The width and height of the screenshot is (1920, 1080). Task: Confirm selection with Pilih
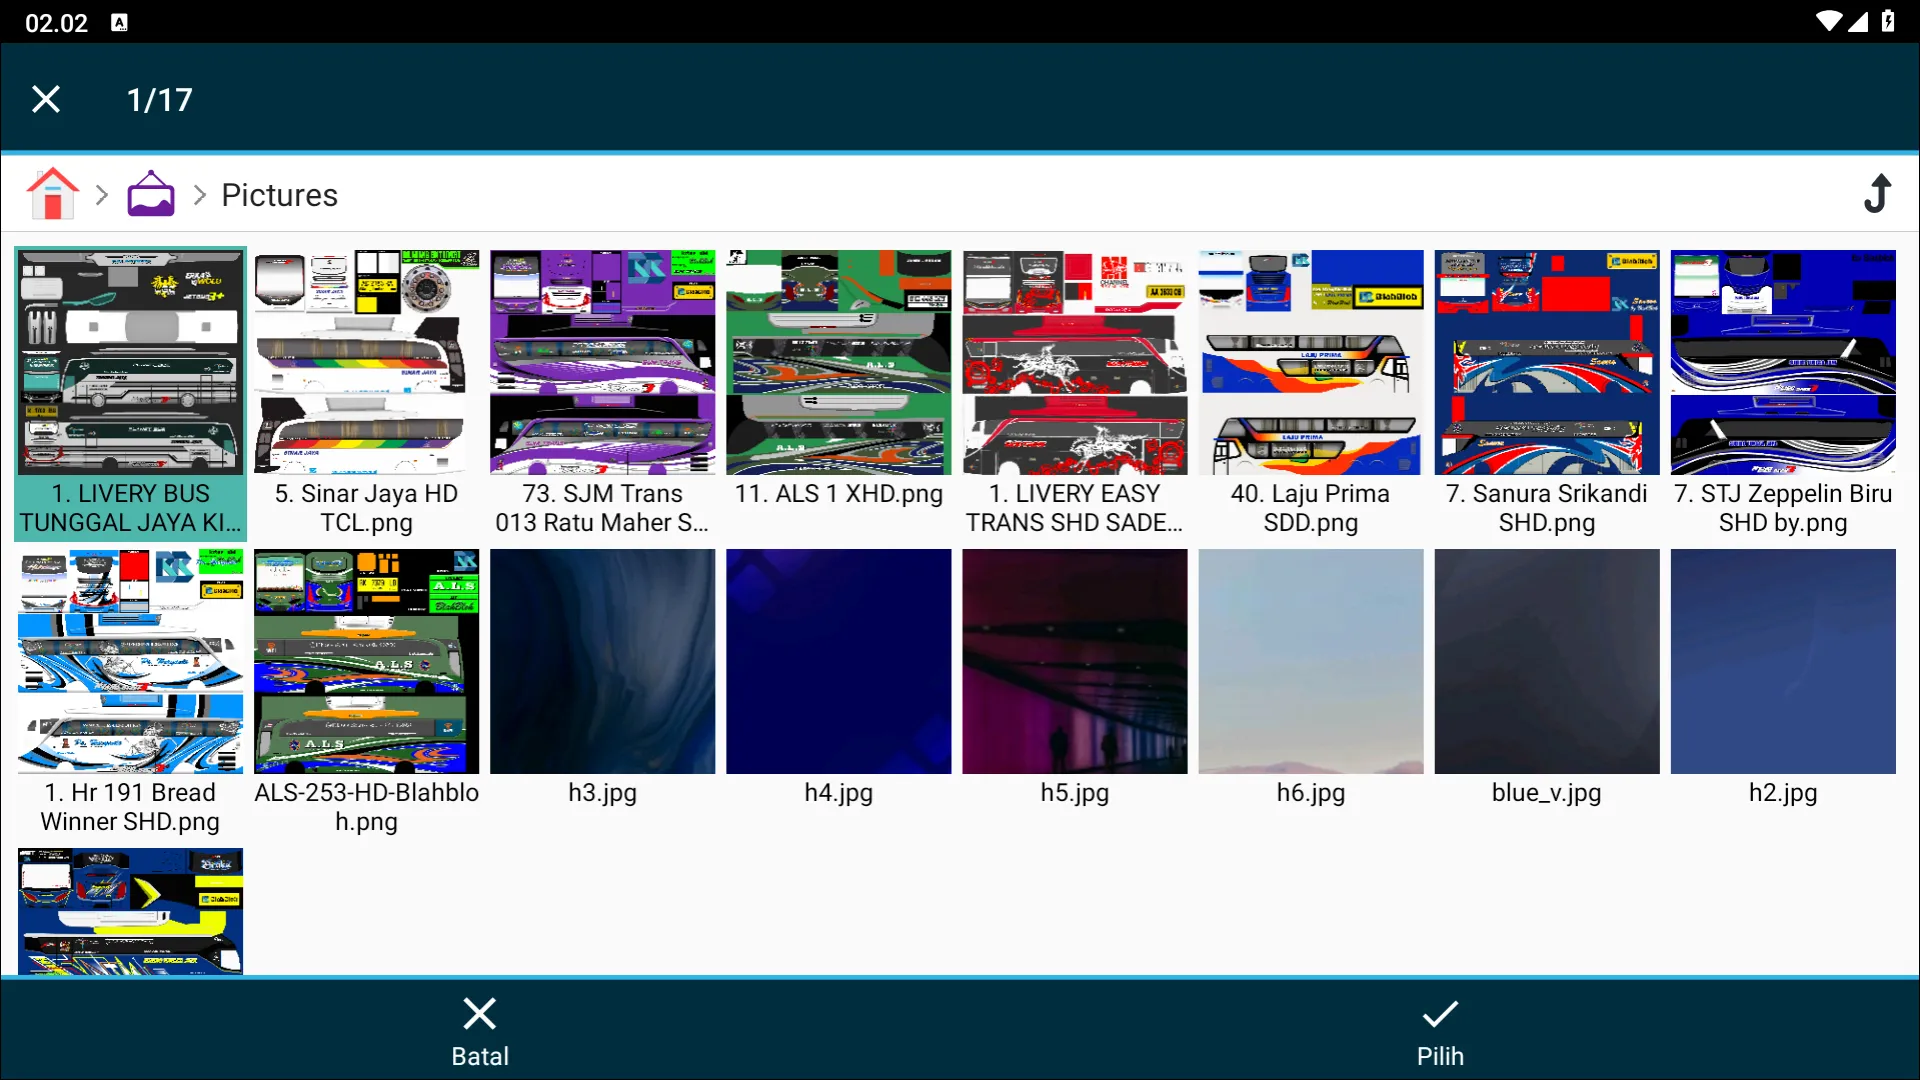click(x=1439, y=1030)
